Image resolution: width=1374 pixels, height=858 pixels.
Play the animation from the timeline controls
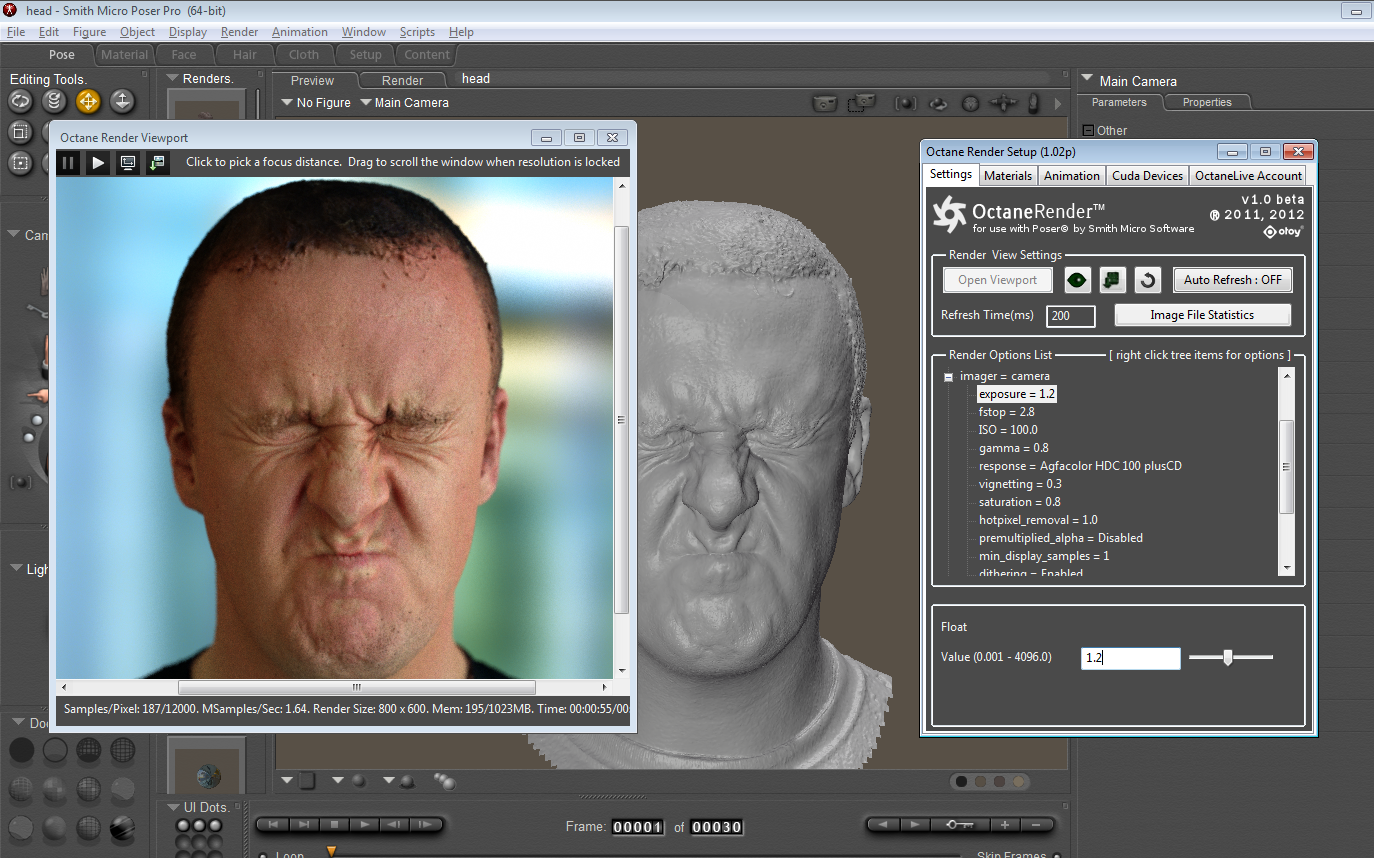click(365, 825)
